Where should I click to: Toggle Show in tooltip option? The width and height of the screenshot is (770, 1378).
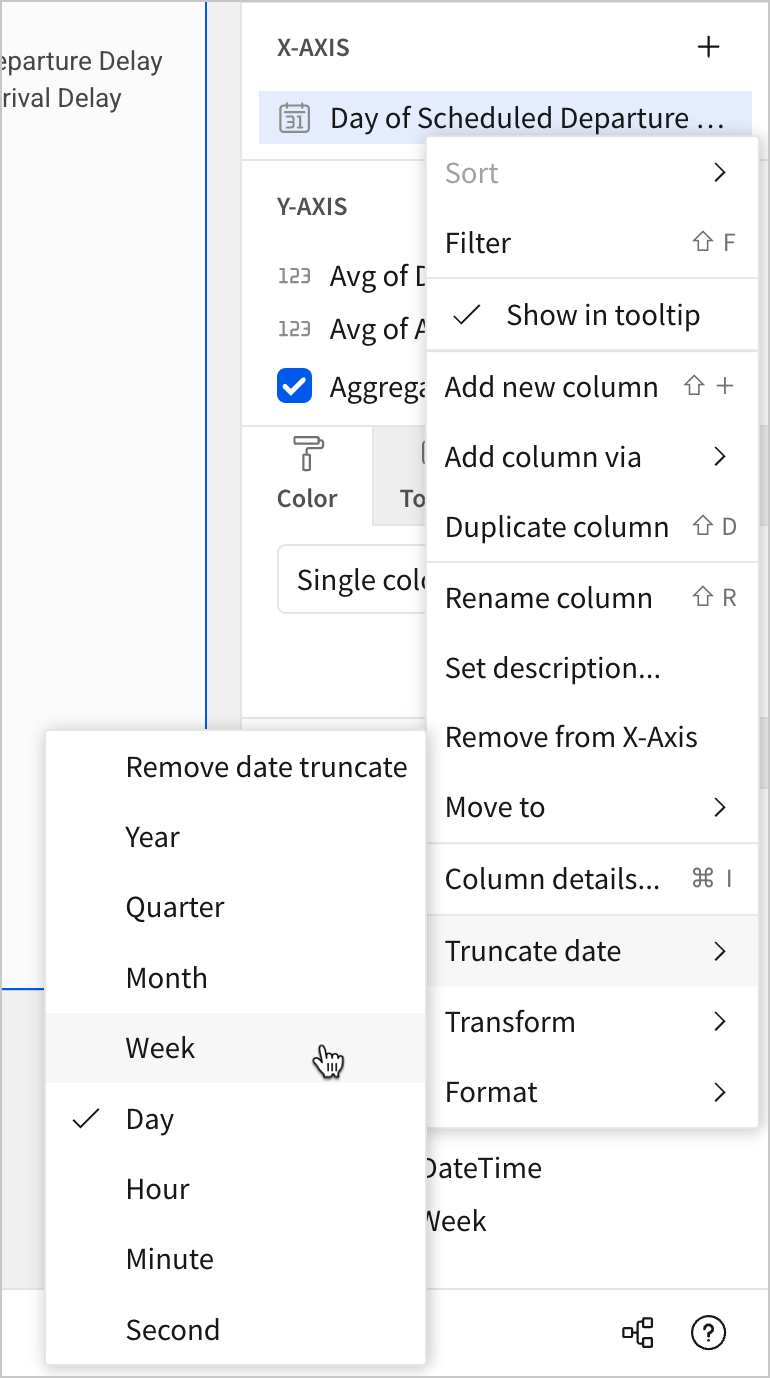click(x=591, y=315)
